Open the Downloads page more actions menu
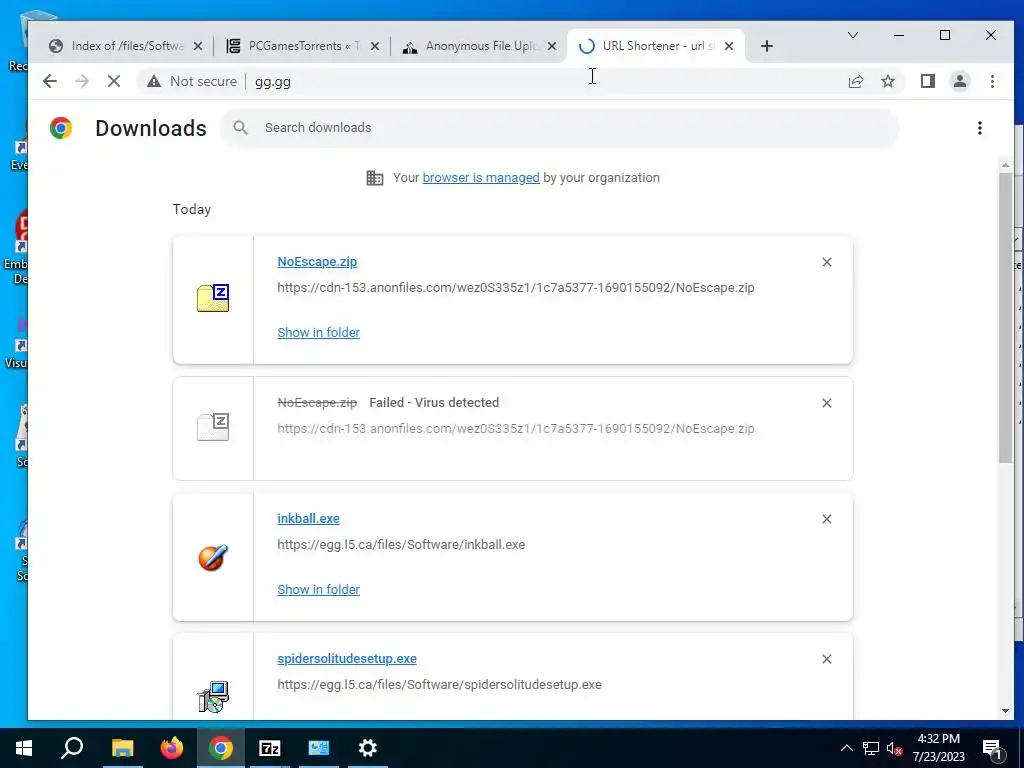Image resolution: width=1024 pixels, height=768 pixels. [980, 128]
